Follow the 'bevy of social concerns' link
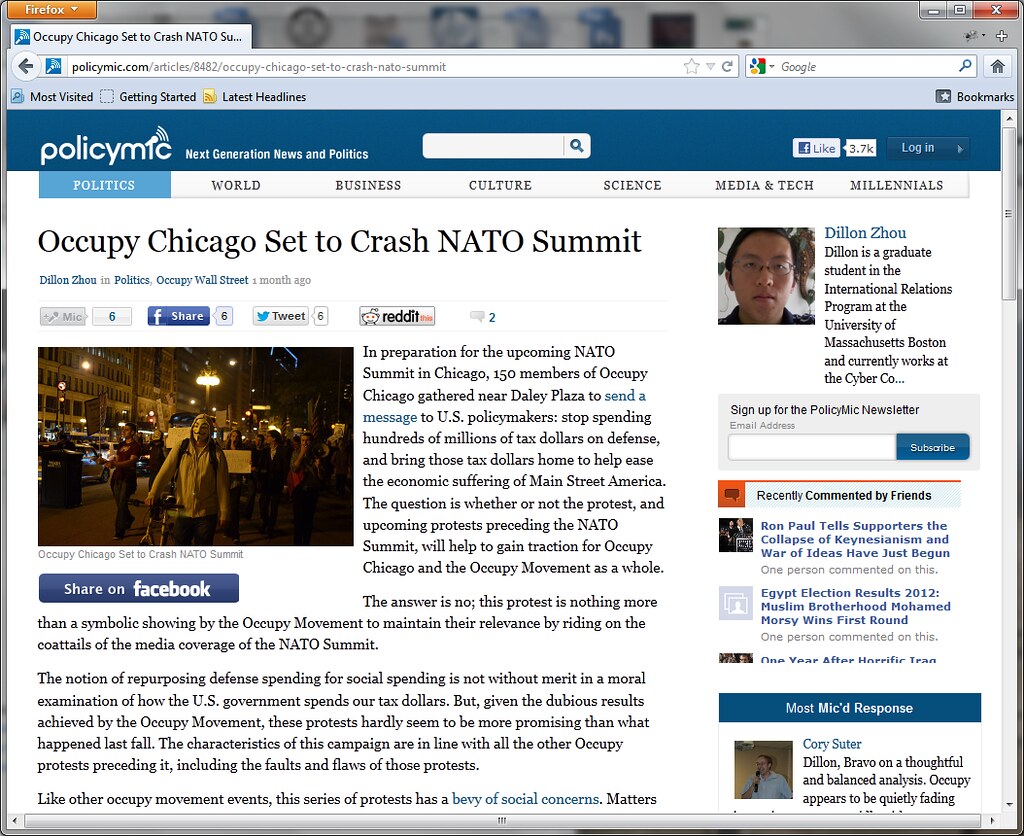1024x836 pixels. (x=525, y=799)
